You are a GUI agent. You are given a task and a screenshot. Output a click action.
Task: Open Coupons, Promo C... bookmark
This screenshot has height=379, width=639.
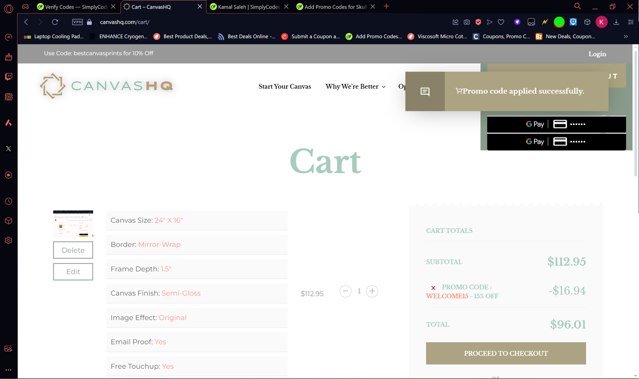pos(502,36)
